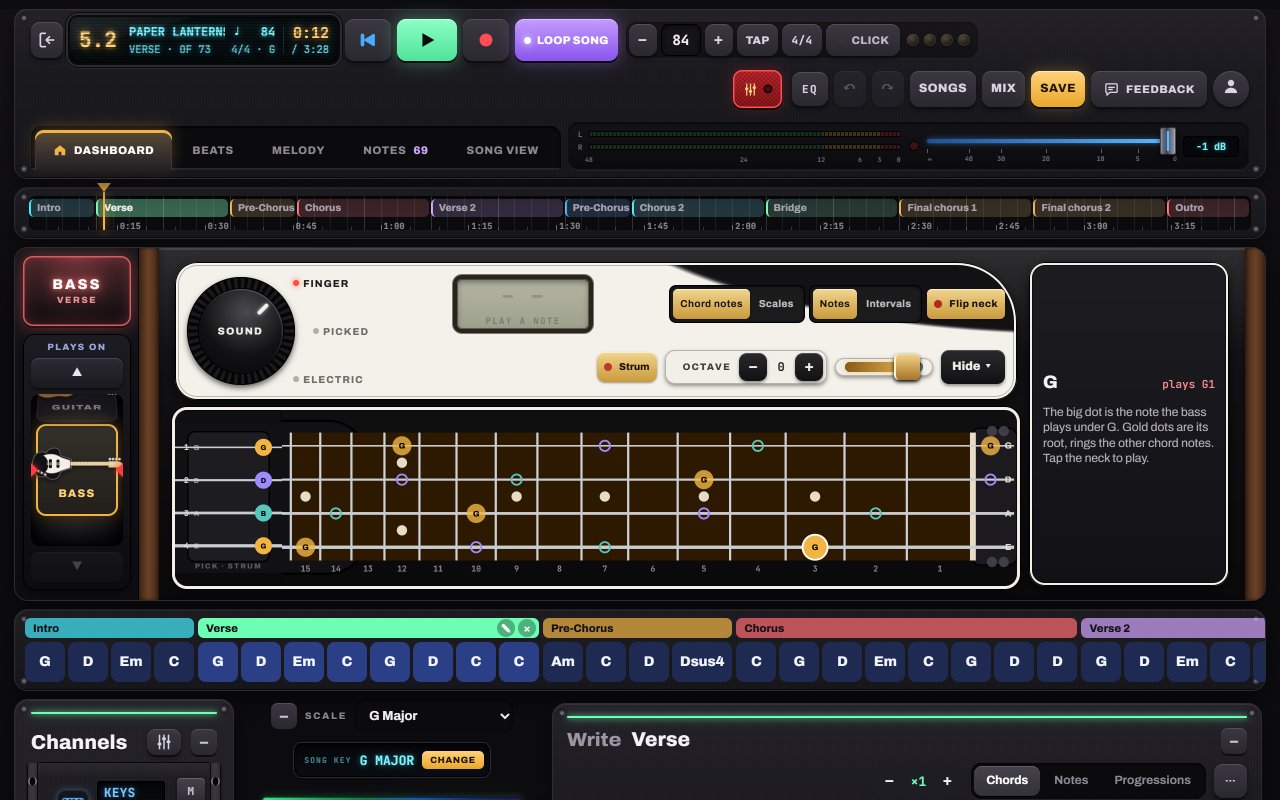1280x800 pixels.
Task: Decrease tempo with the minus button beside 84
Action: (x=642, y=40)
